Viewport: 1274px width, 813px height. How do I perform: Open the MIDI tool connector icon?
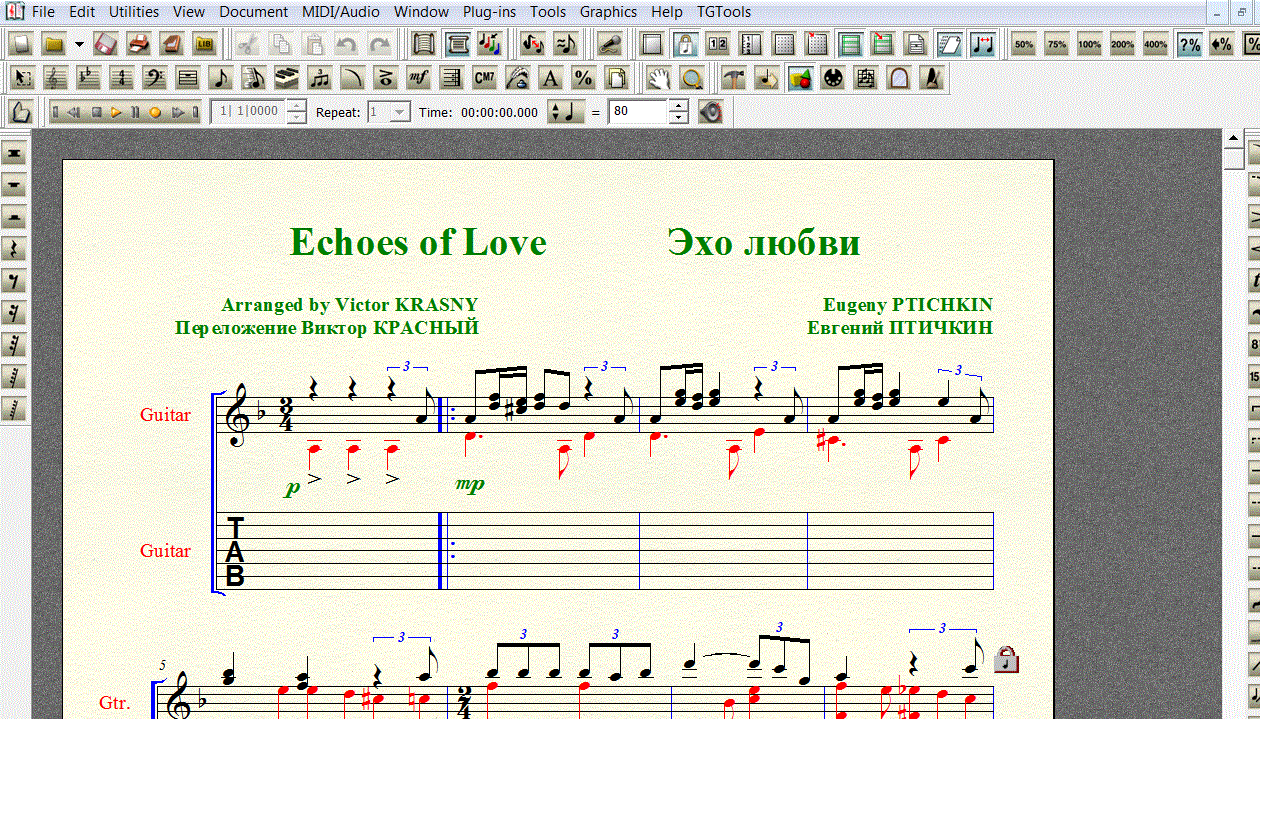[x=833, y=78]
